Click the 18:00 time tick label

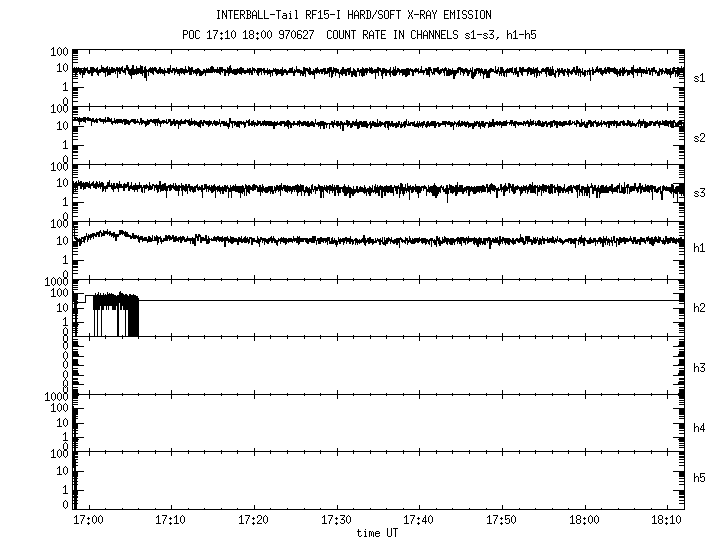[584, 521]
